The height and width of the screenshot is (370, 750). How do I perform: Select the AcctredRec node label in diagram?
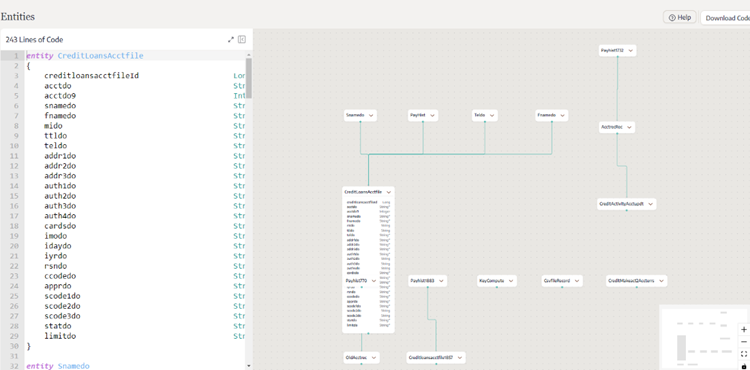612,127
